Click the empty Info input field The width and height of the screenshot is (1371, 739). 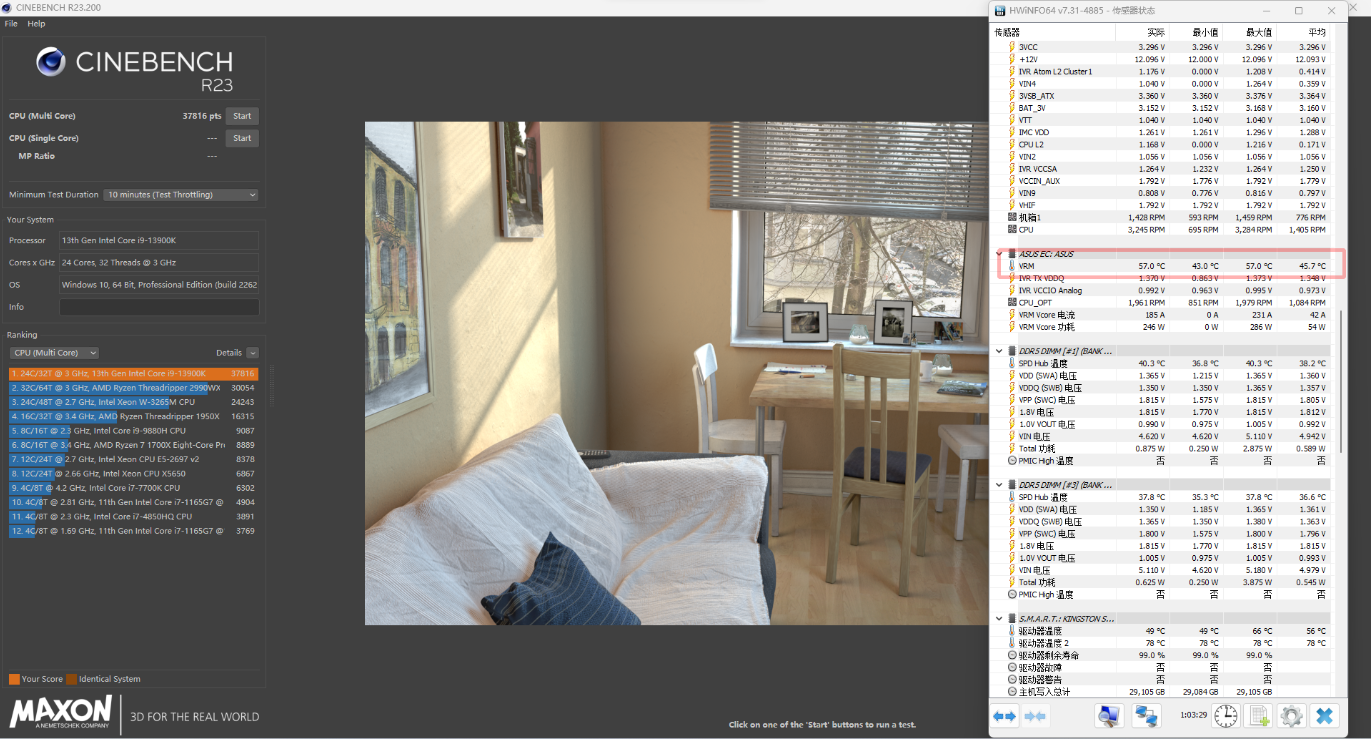[158, 307]
